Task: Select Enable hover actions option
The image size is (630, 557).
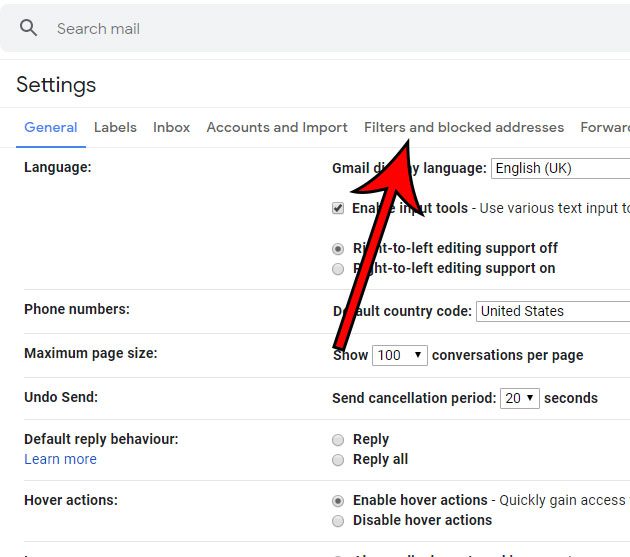Action: pyautogui.click(x=338, y=500)
